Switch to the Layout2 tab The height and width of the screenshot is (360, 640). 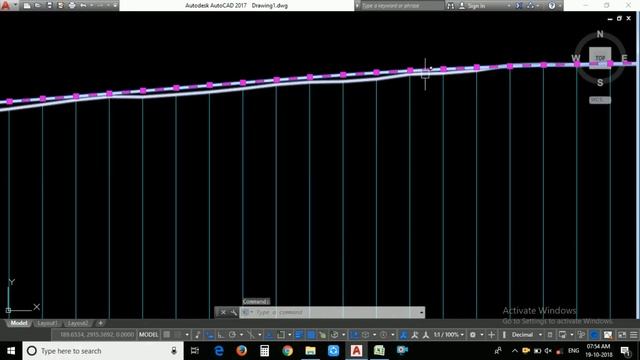click(78, 323)
